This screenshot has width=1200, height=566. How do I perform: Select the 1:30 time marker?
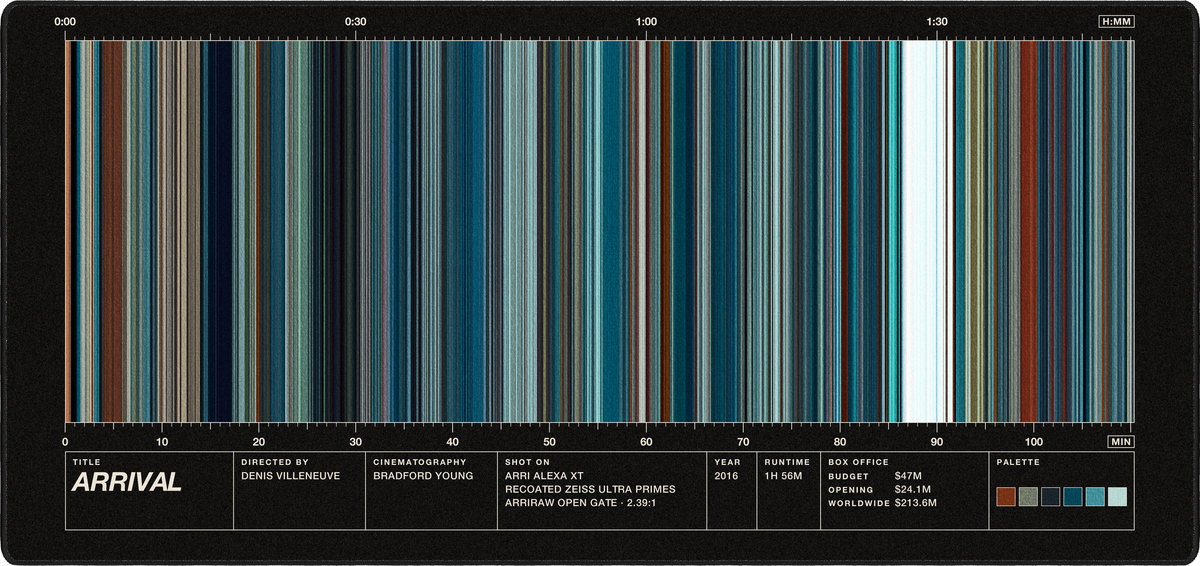click(937, 21)
